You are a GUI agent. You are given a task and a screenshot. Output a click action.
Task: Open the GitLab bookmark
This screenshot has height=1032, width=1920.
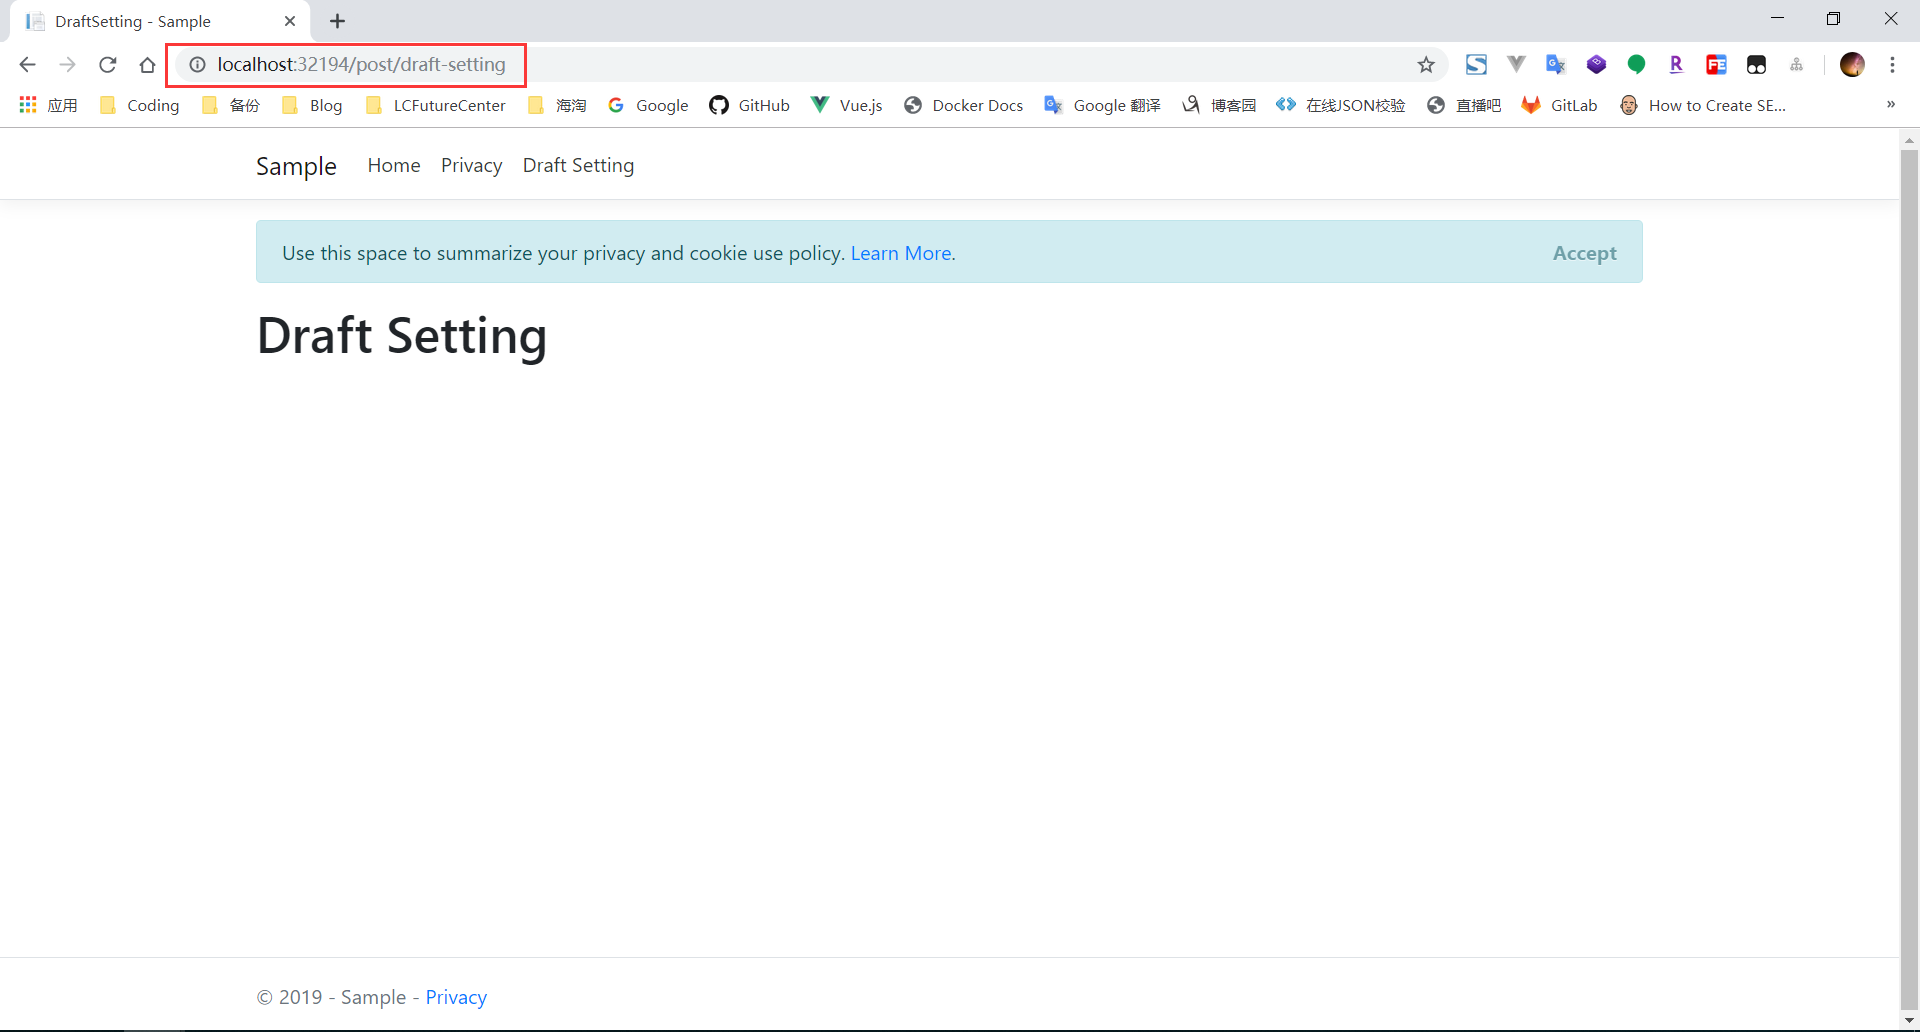pyautogui.click(x=1560, y=105)
